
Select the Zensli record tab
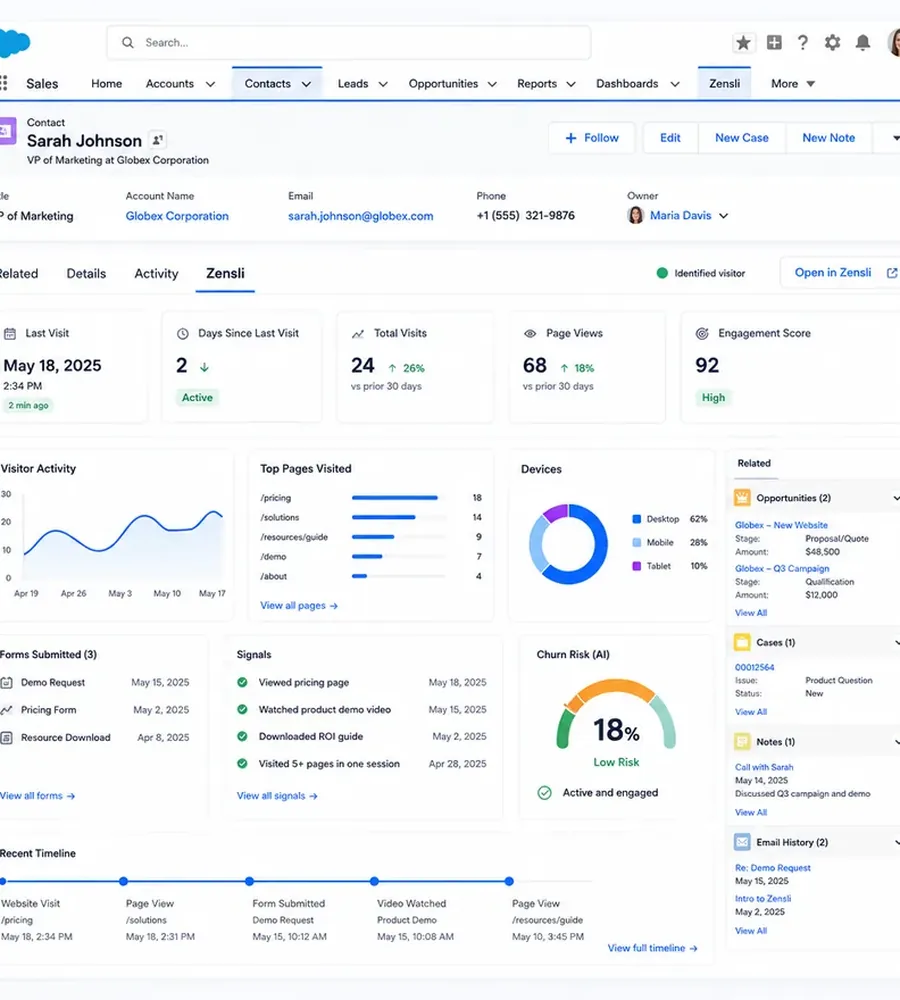[225, 274]
